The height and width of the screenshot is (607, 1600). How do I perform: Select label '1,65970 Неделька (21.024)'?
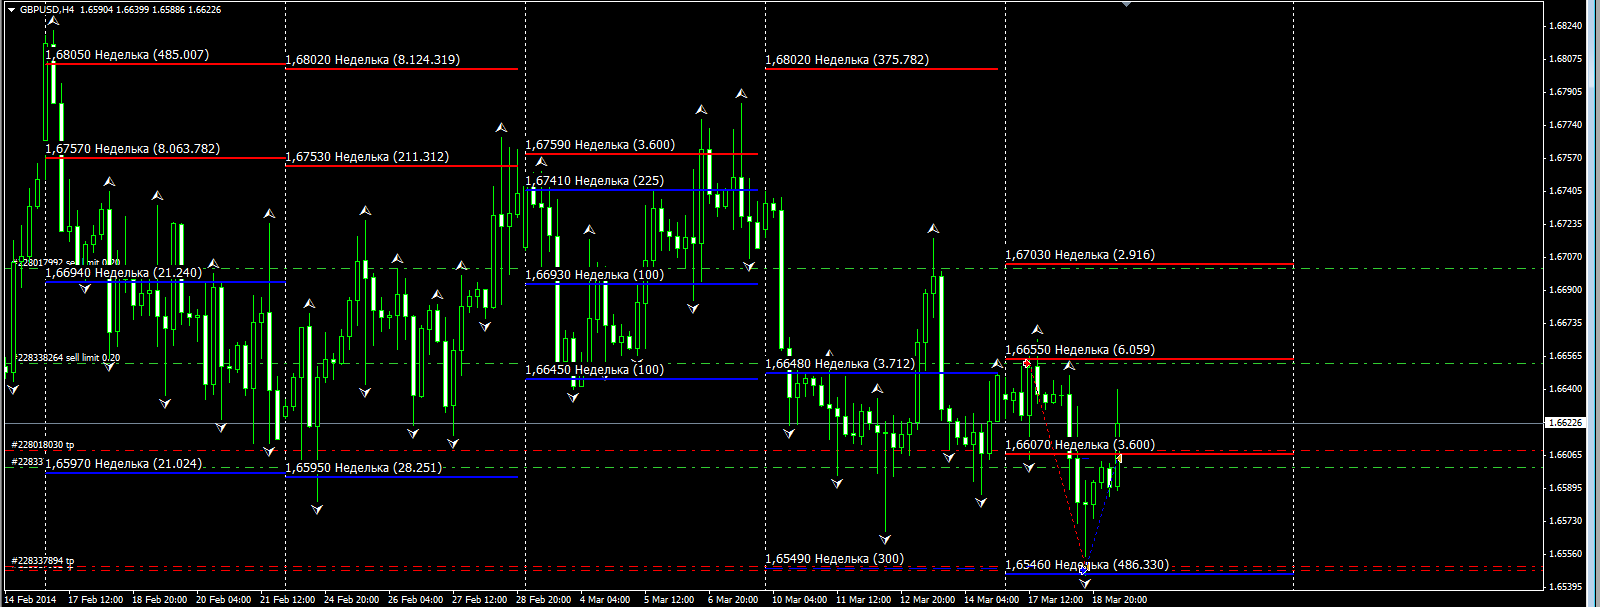pos(123,464)
